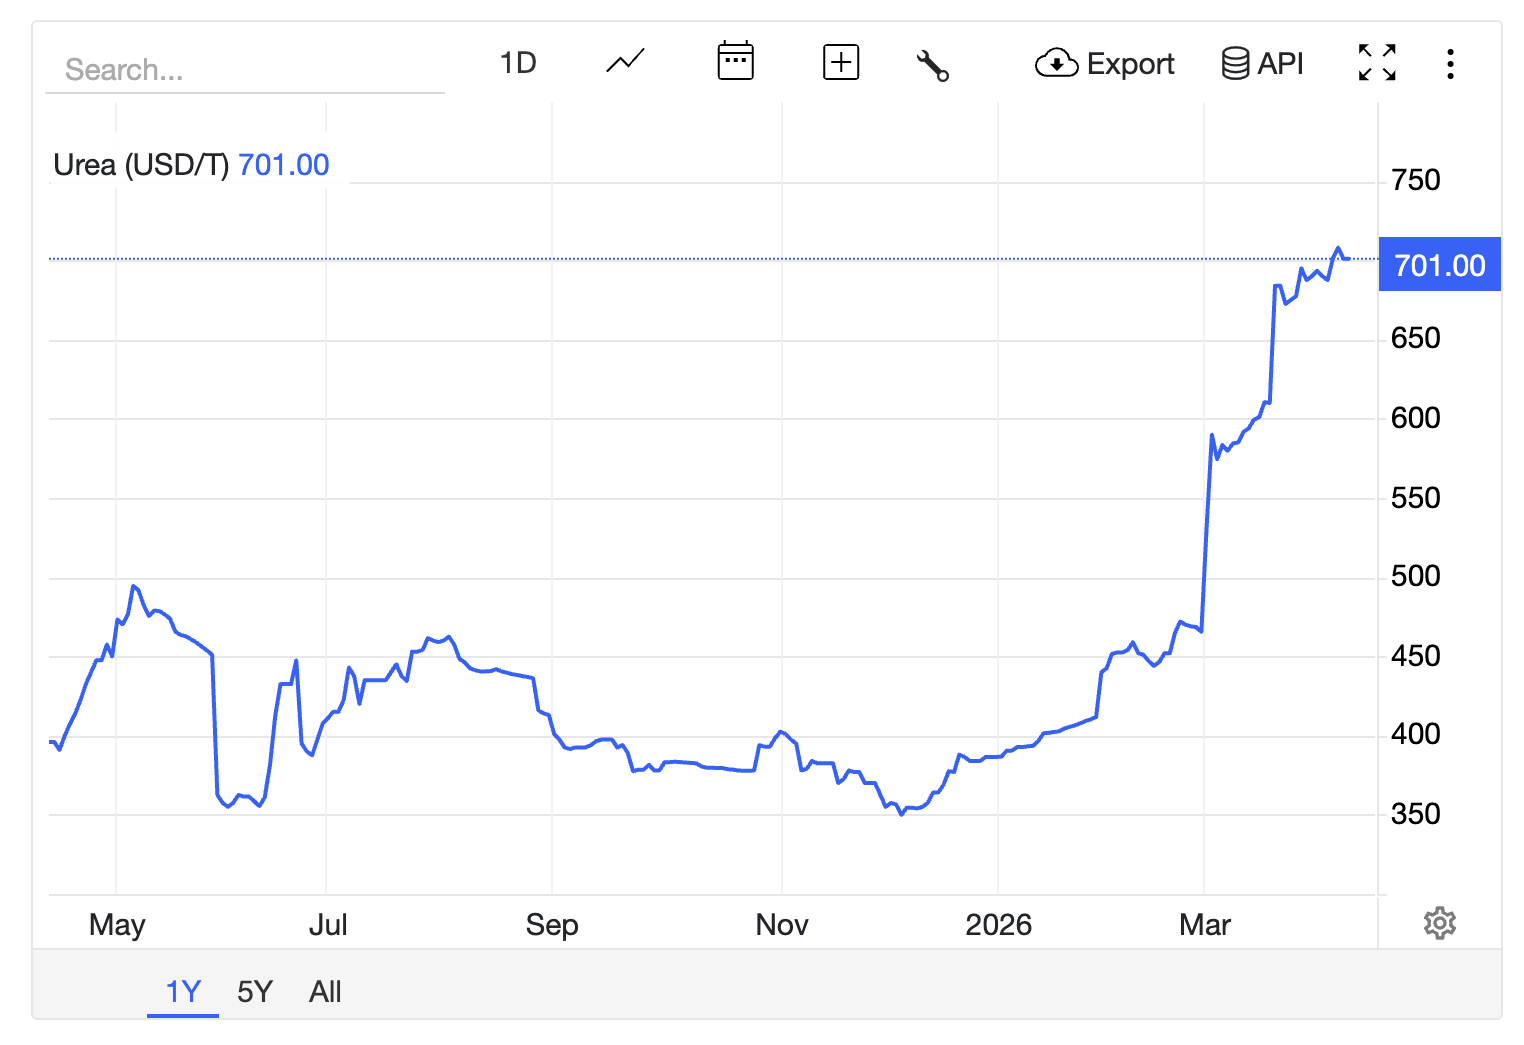Image resolution: width=1524 pixels, height=1045 pixels.
Task: Switch to the 5Y time range
Action: [x=255, y=991]
